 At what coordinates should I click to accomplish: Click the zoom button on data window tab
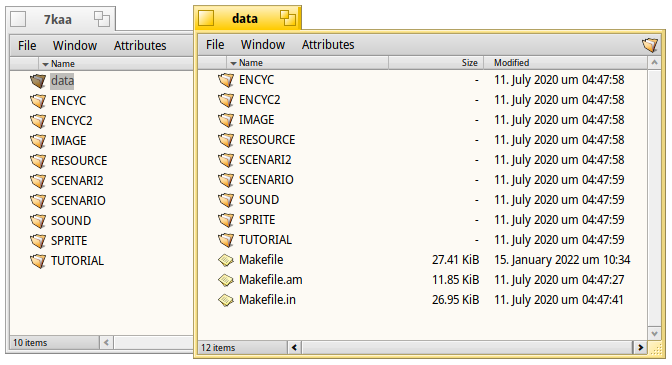coord(288,18)
